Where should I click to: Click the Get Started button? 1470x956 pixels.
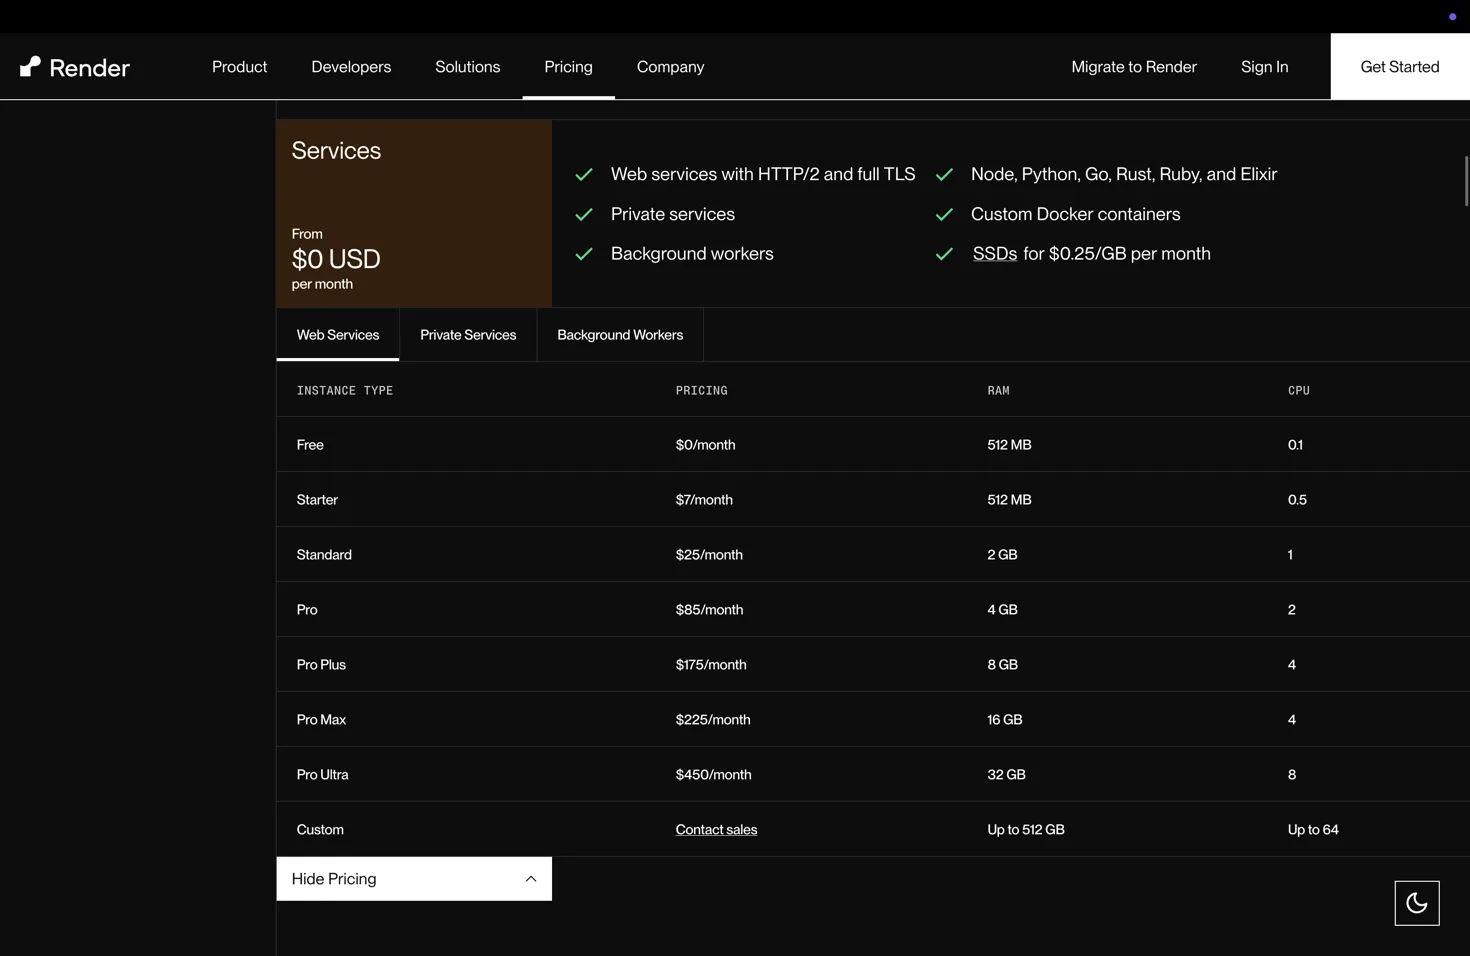coord(1400,67)
